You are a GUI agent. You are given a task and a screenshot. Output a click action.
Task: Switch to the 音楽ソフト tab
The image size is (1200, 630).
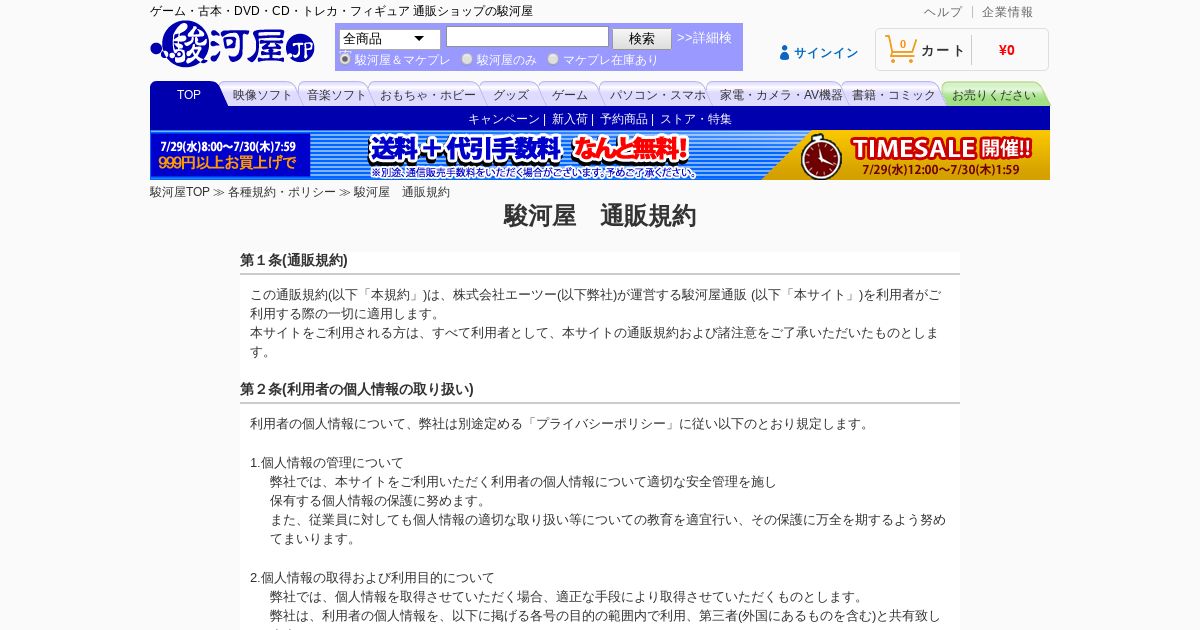point(337,95)
